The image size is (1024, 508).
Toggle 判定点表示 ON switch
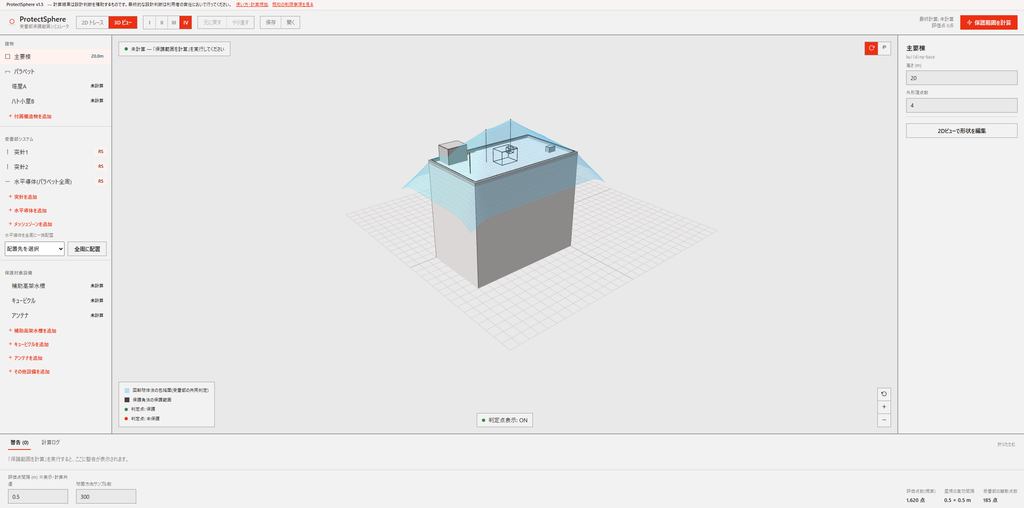point(504,421)
